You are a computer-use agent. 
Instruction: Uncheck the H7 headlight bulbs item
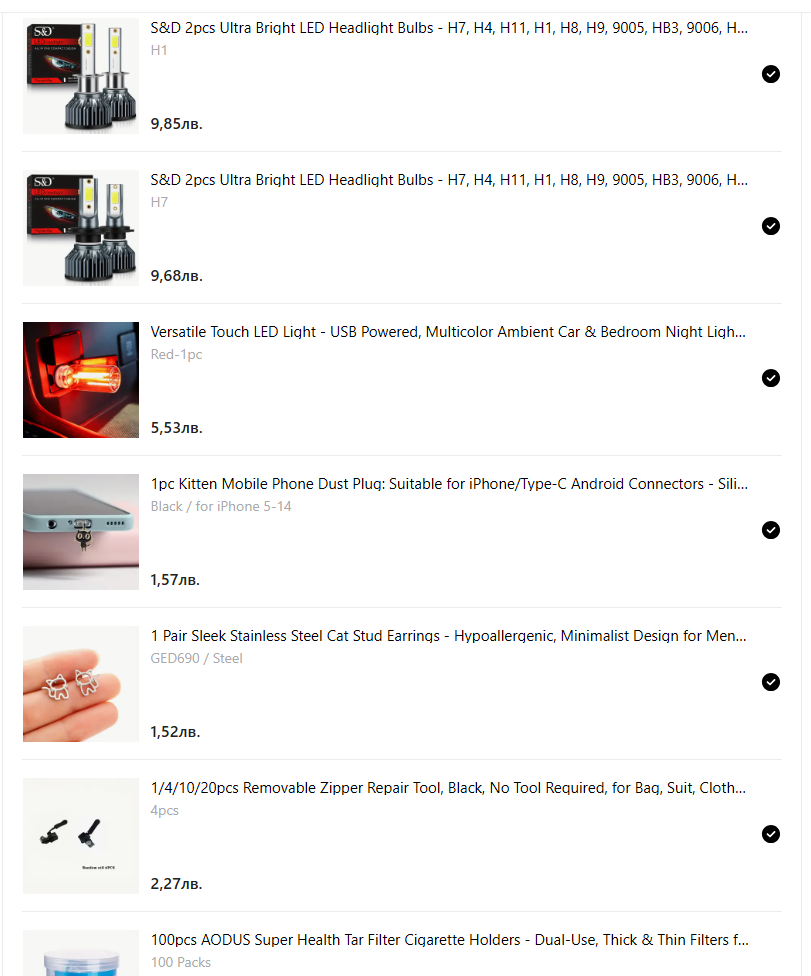point(771,226)
